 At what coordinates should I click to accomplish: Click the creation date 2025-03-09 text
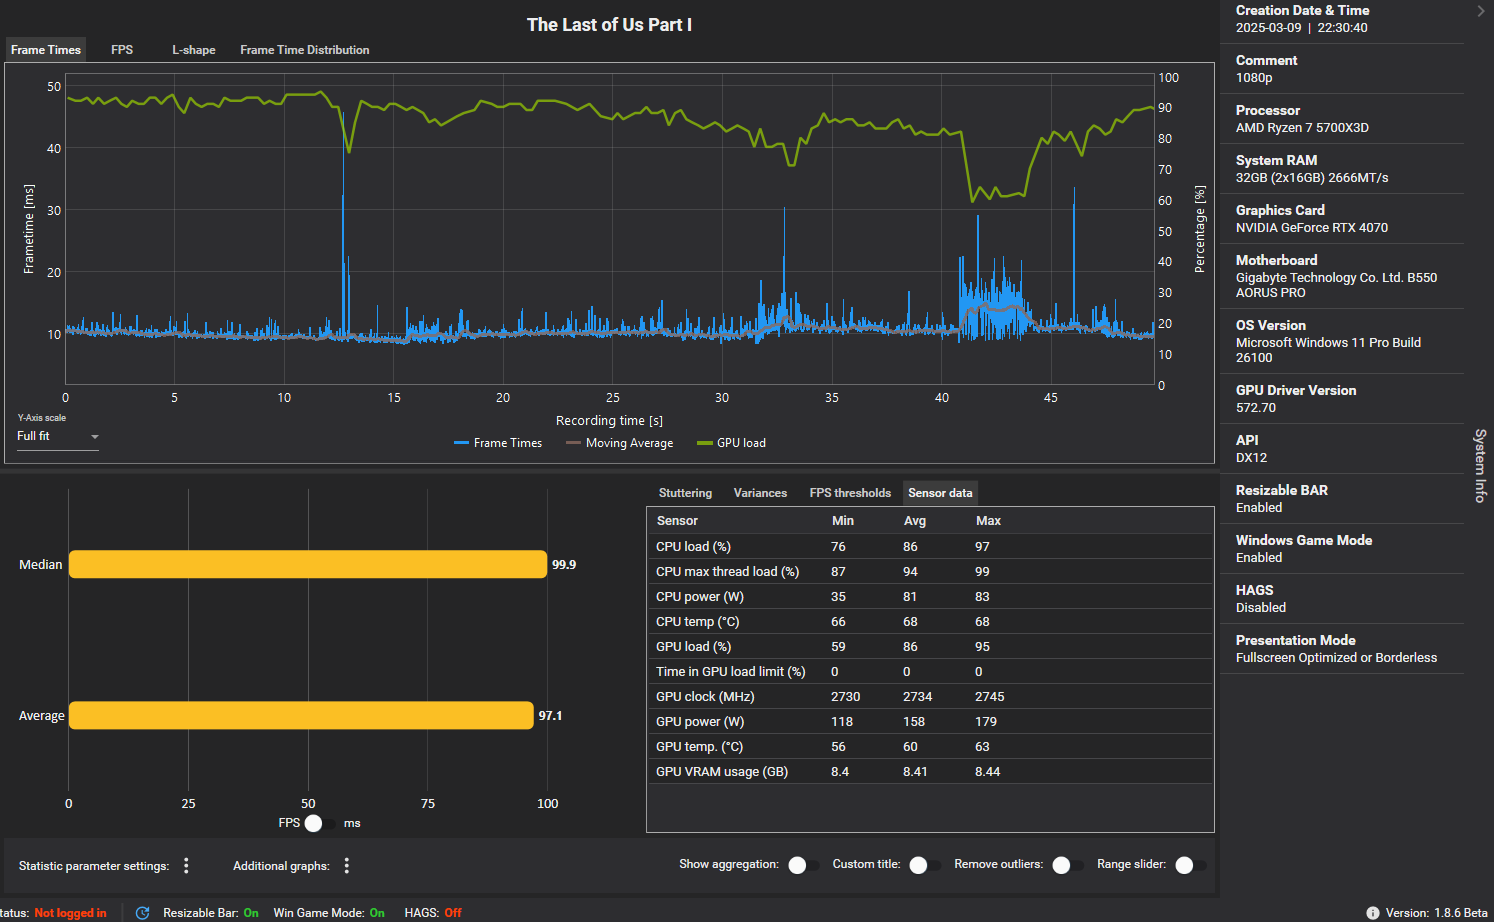[1268, 28]
